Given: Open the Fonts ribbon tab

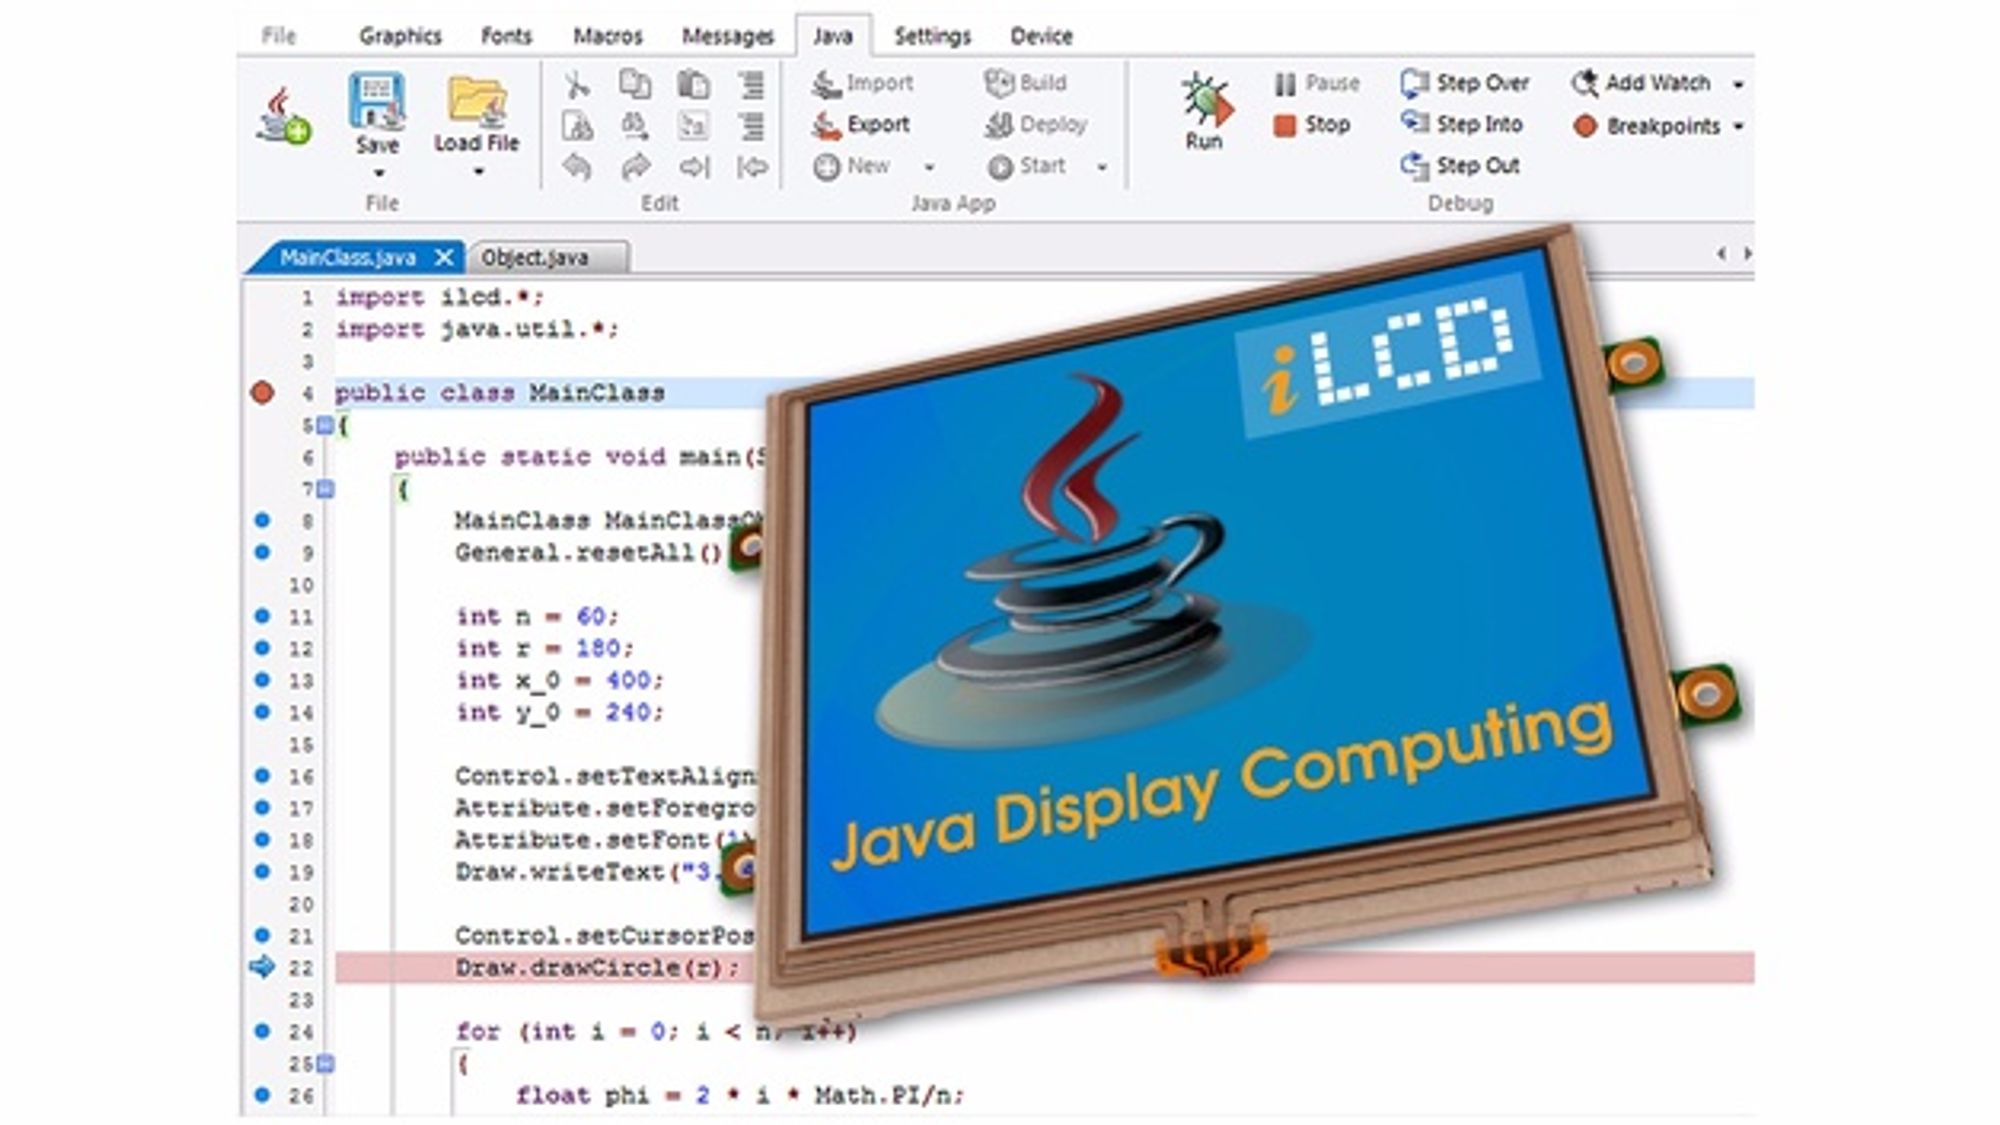Looking at the screenshot, I should click(x=506, y=36).
